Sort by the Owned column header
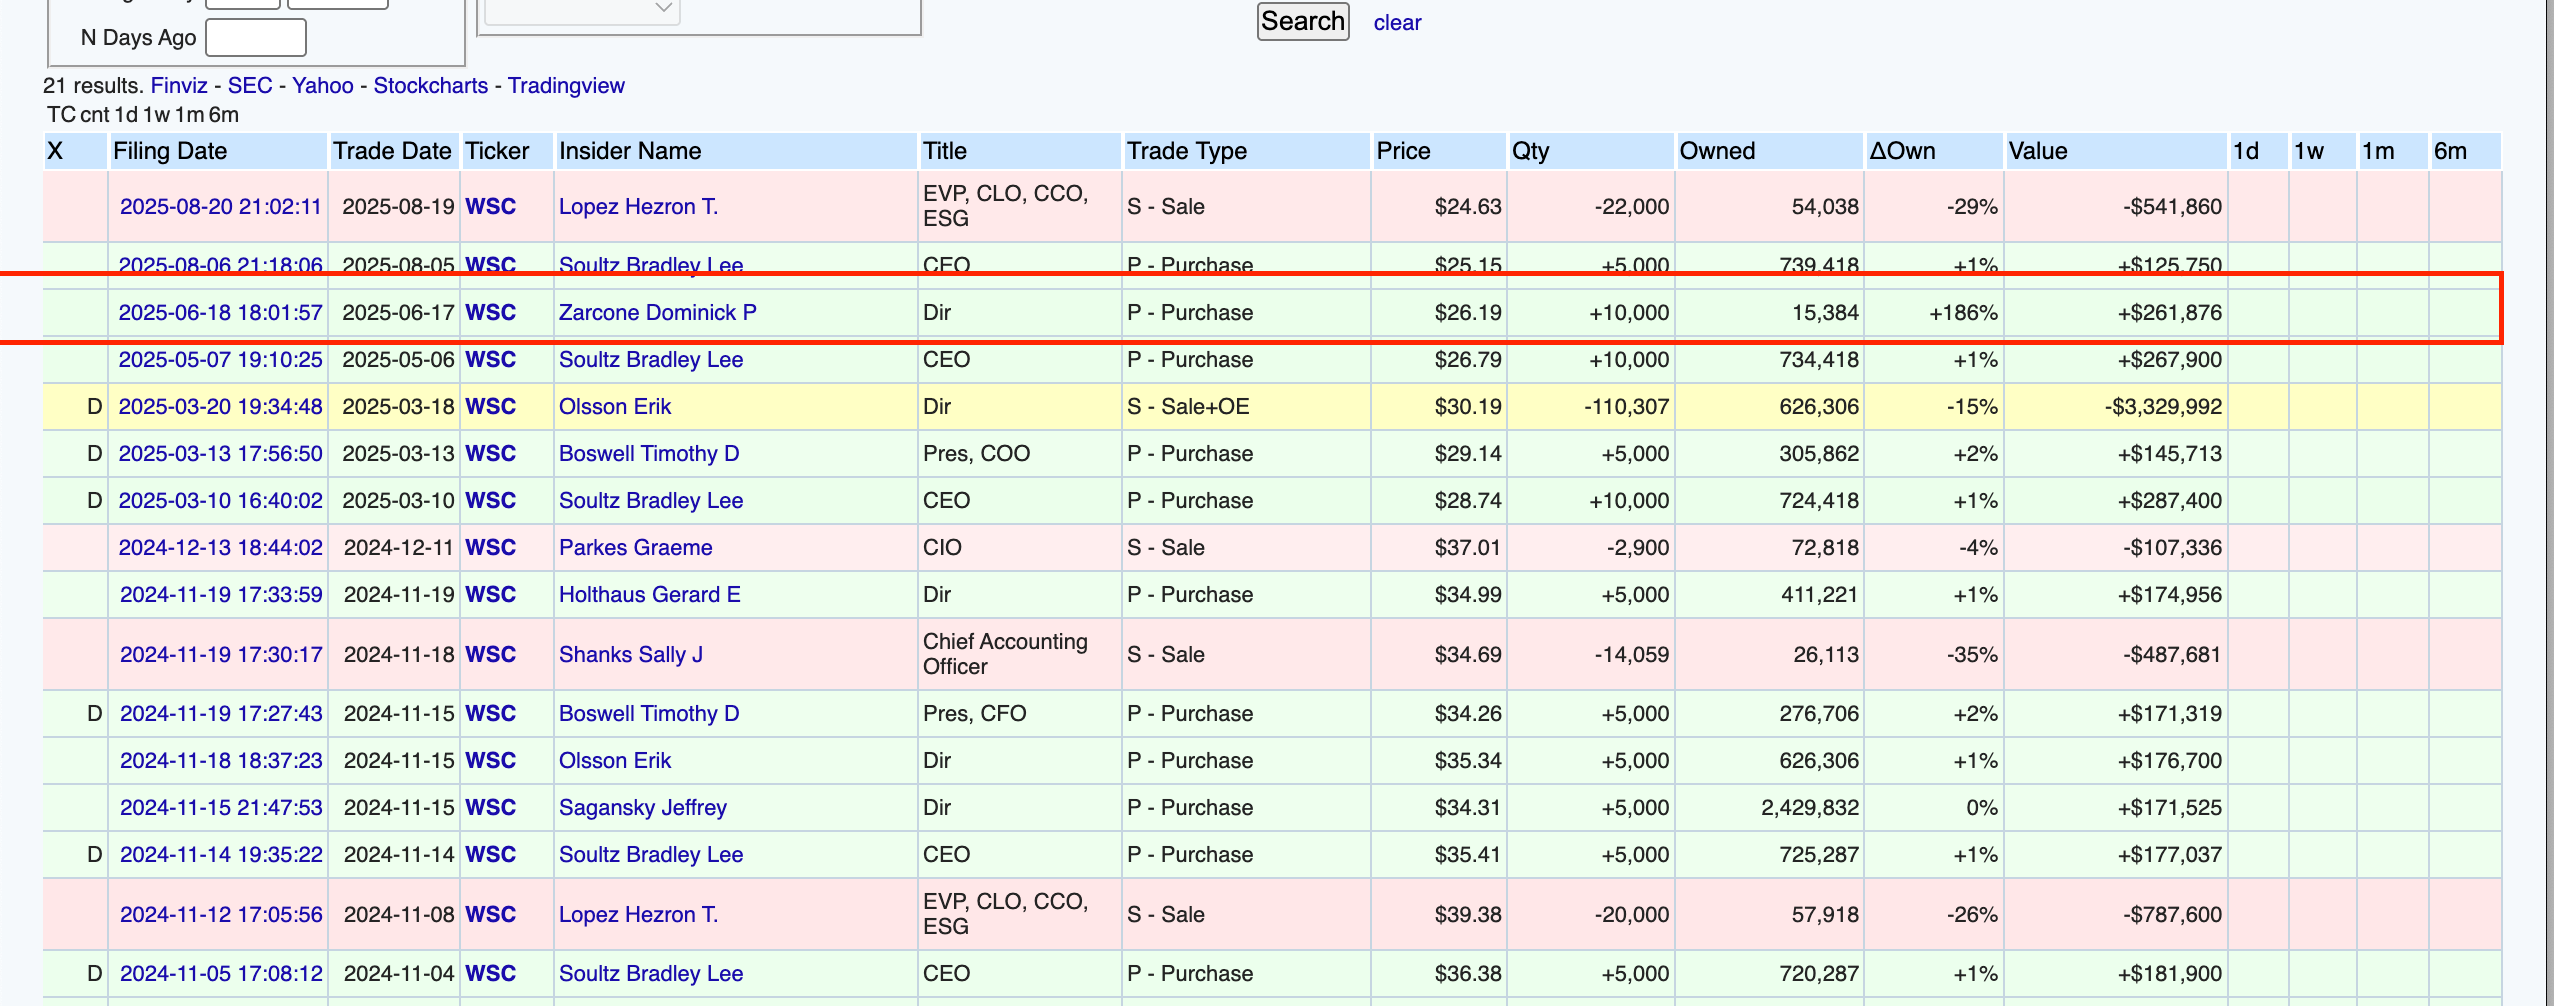This screenshot has width=2554, height=1006. [1717, 151]
